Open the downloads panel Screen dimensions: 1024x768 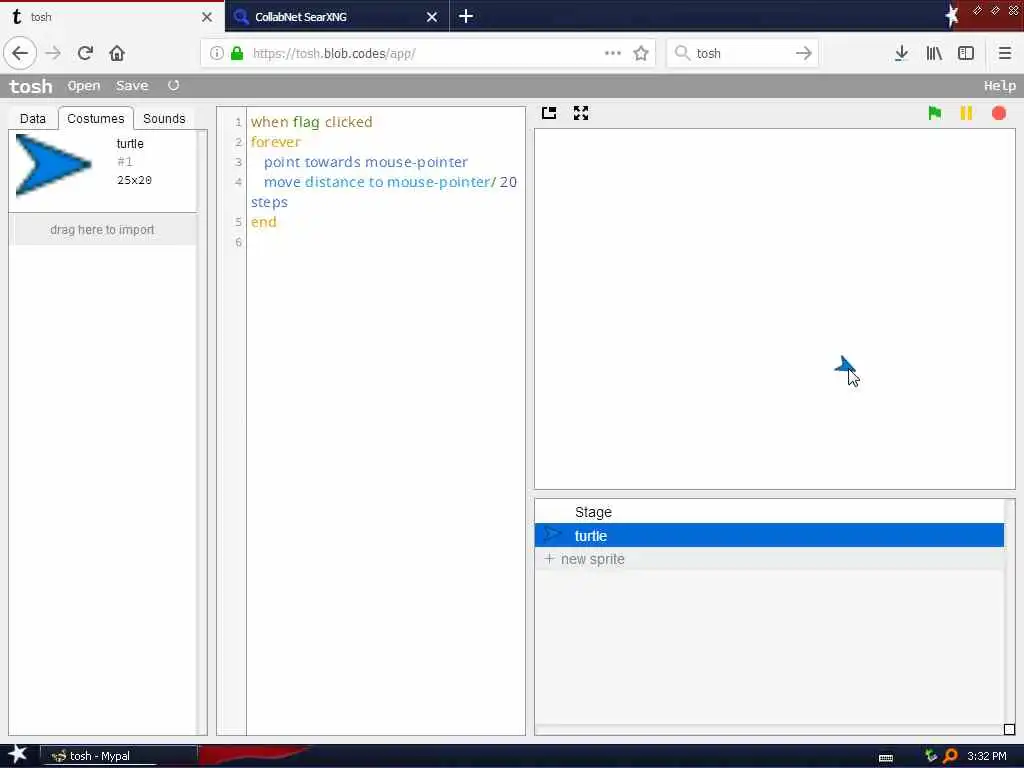pos(901,53)
